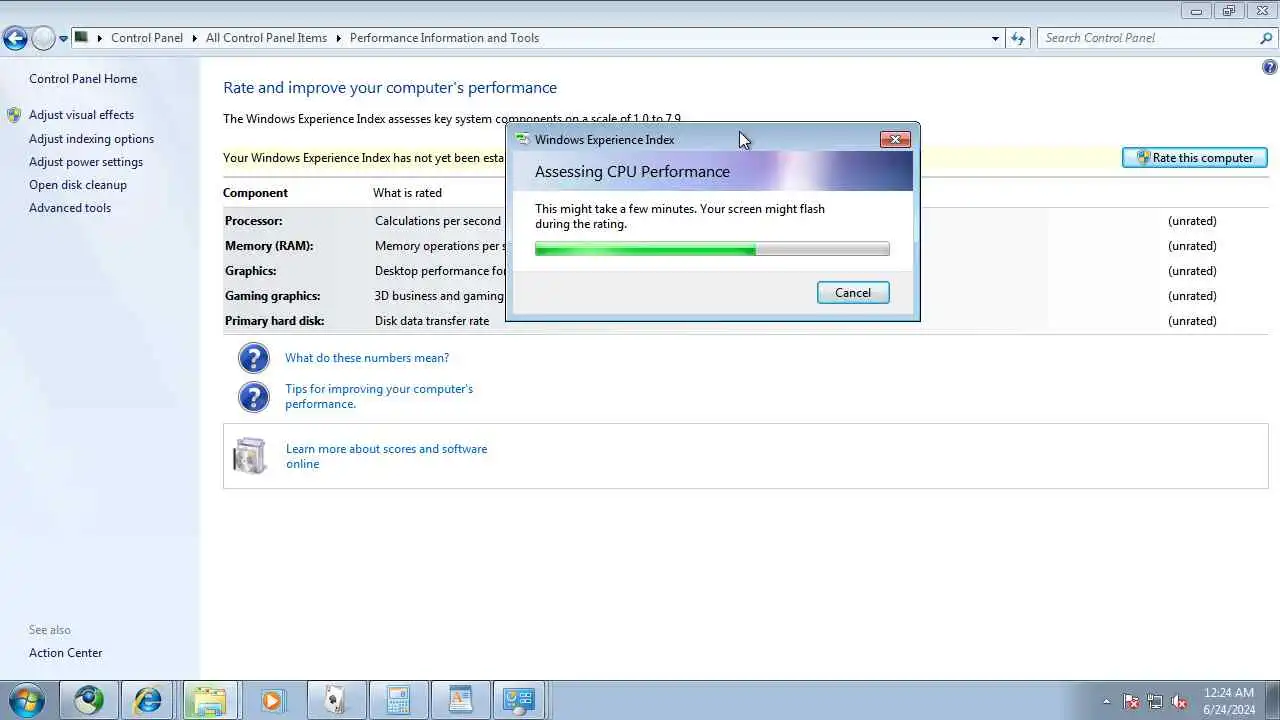Click the Forward navigation arrow
This screenshot has height=720, width=1280.
[x=43, y=38]
